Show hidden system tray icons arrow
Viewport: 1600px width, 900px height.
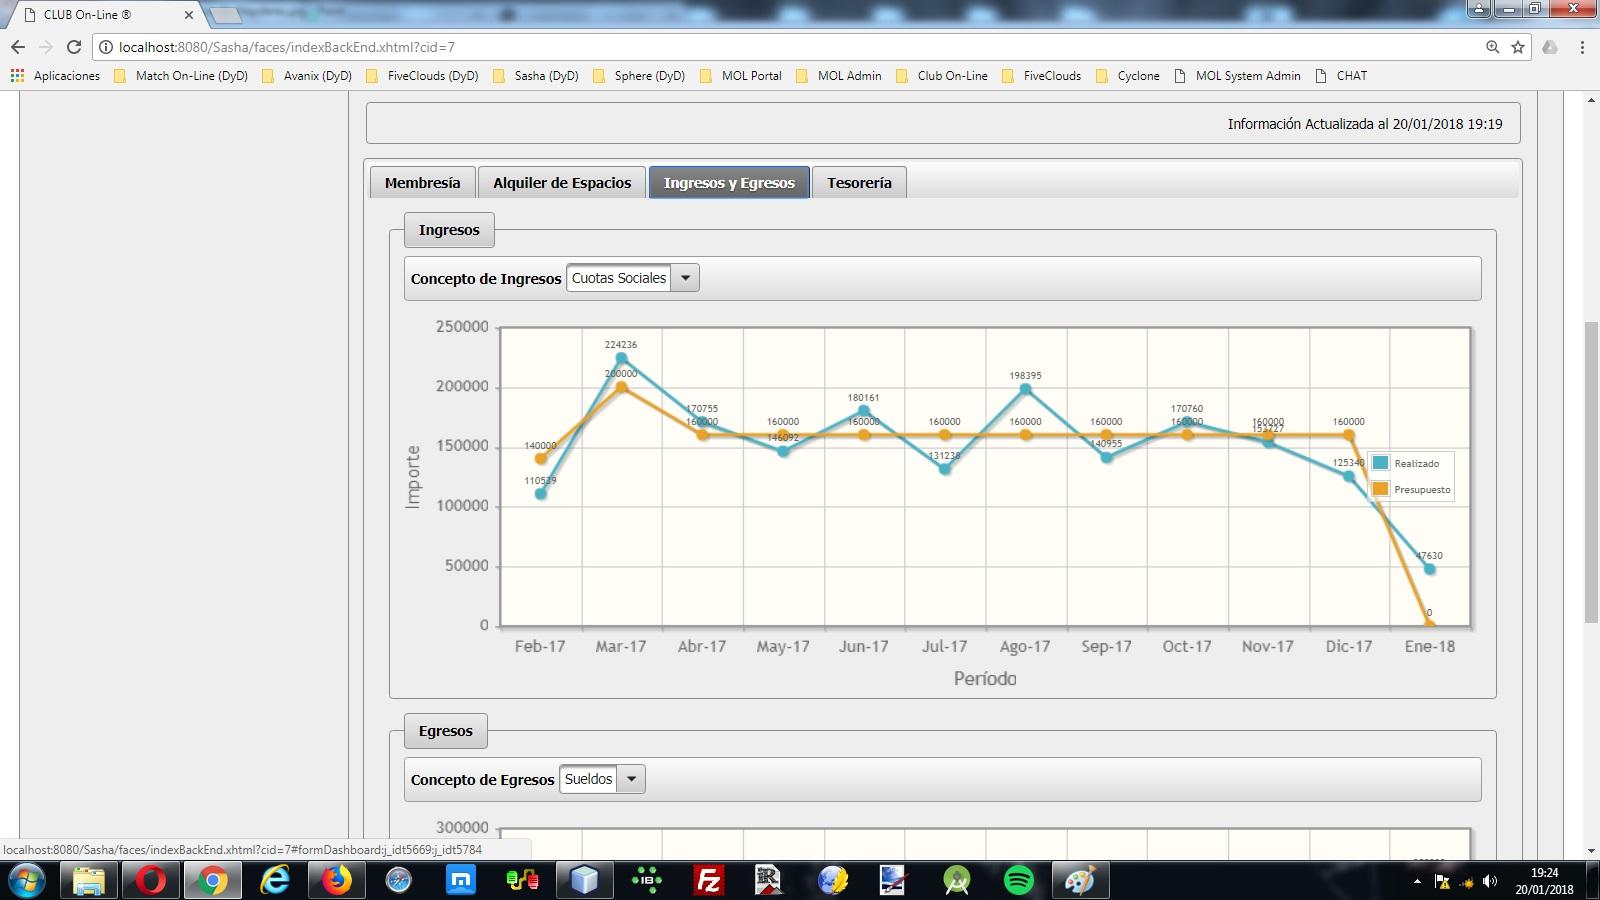pos(1416,881)
